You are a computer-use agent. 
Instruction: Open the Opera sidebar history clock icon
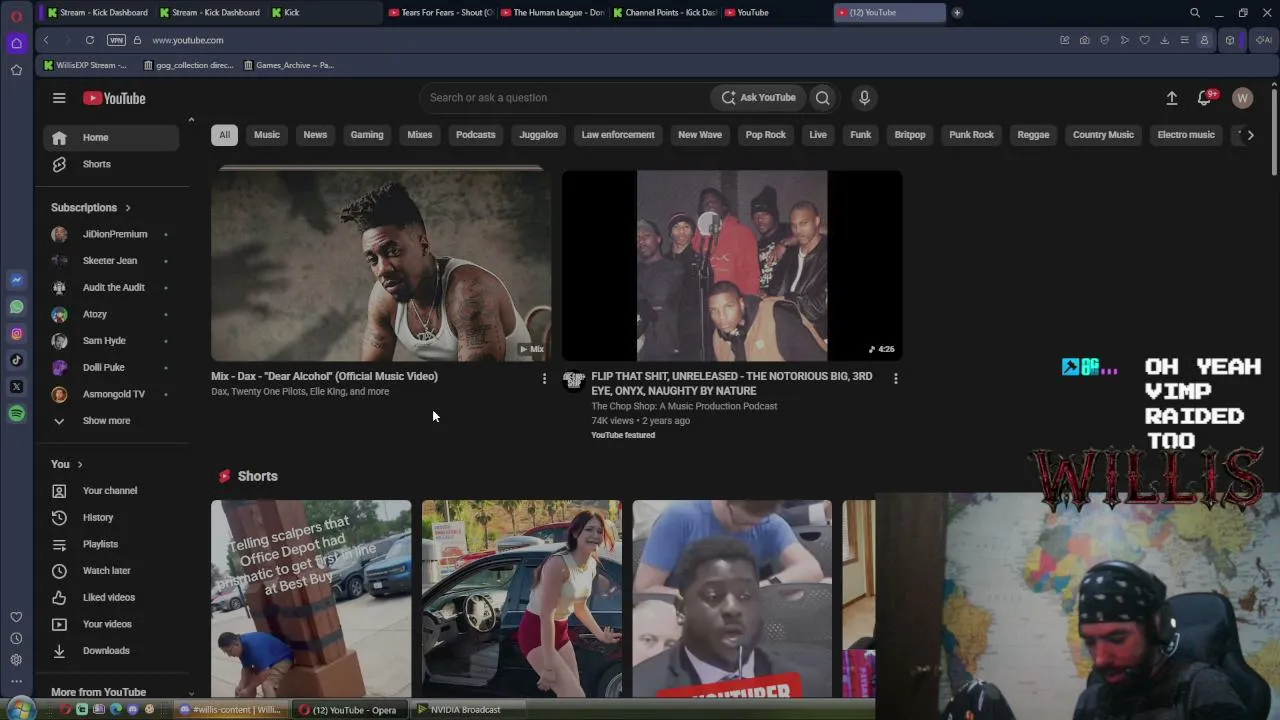click(x=16, y=638)
